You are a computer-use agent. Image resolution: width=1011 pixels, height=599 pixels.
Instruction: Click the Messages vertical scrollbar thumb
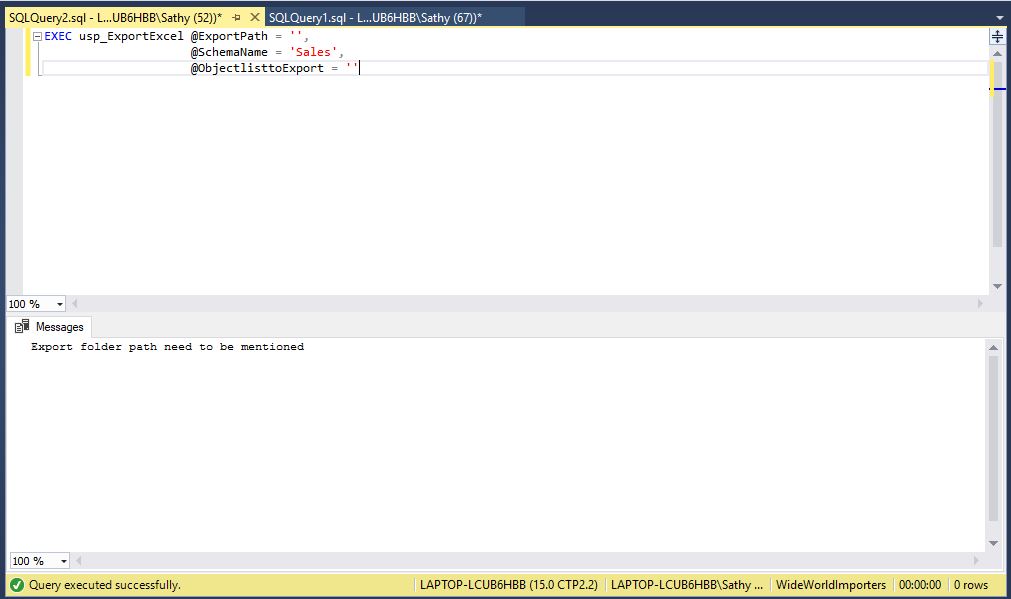[x=994, y=438]
